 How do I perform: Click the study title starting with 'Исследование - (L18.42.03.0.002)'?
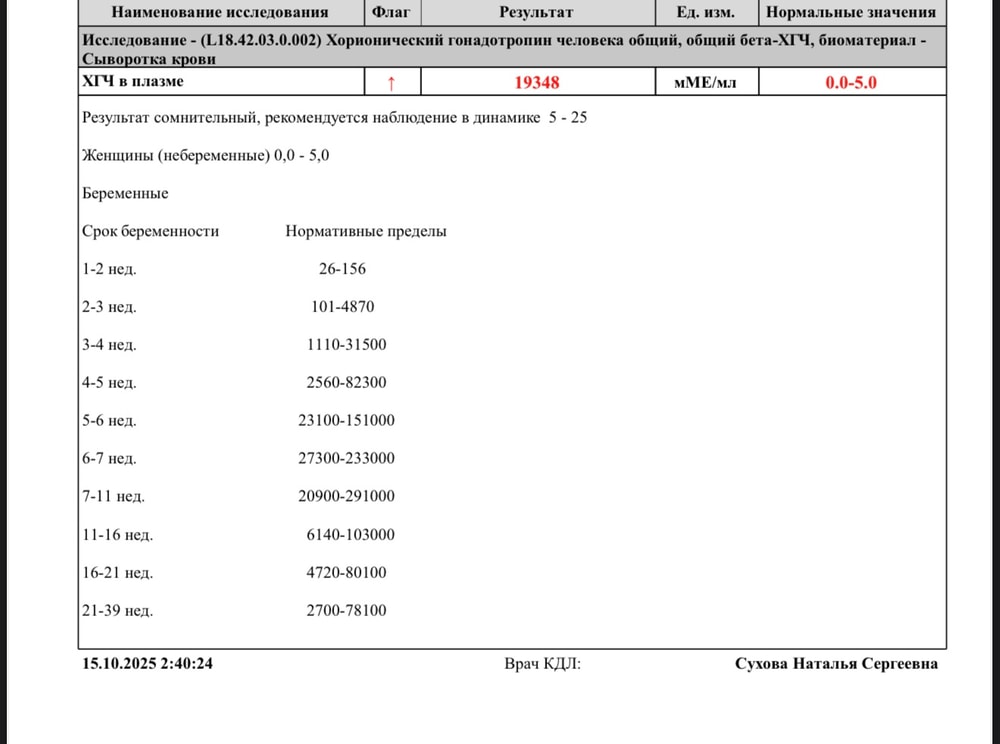[x=510, y=48]
